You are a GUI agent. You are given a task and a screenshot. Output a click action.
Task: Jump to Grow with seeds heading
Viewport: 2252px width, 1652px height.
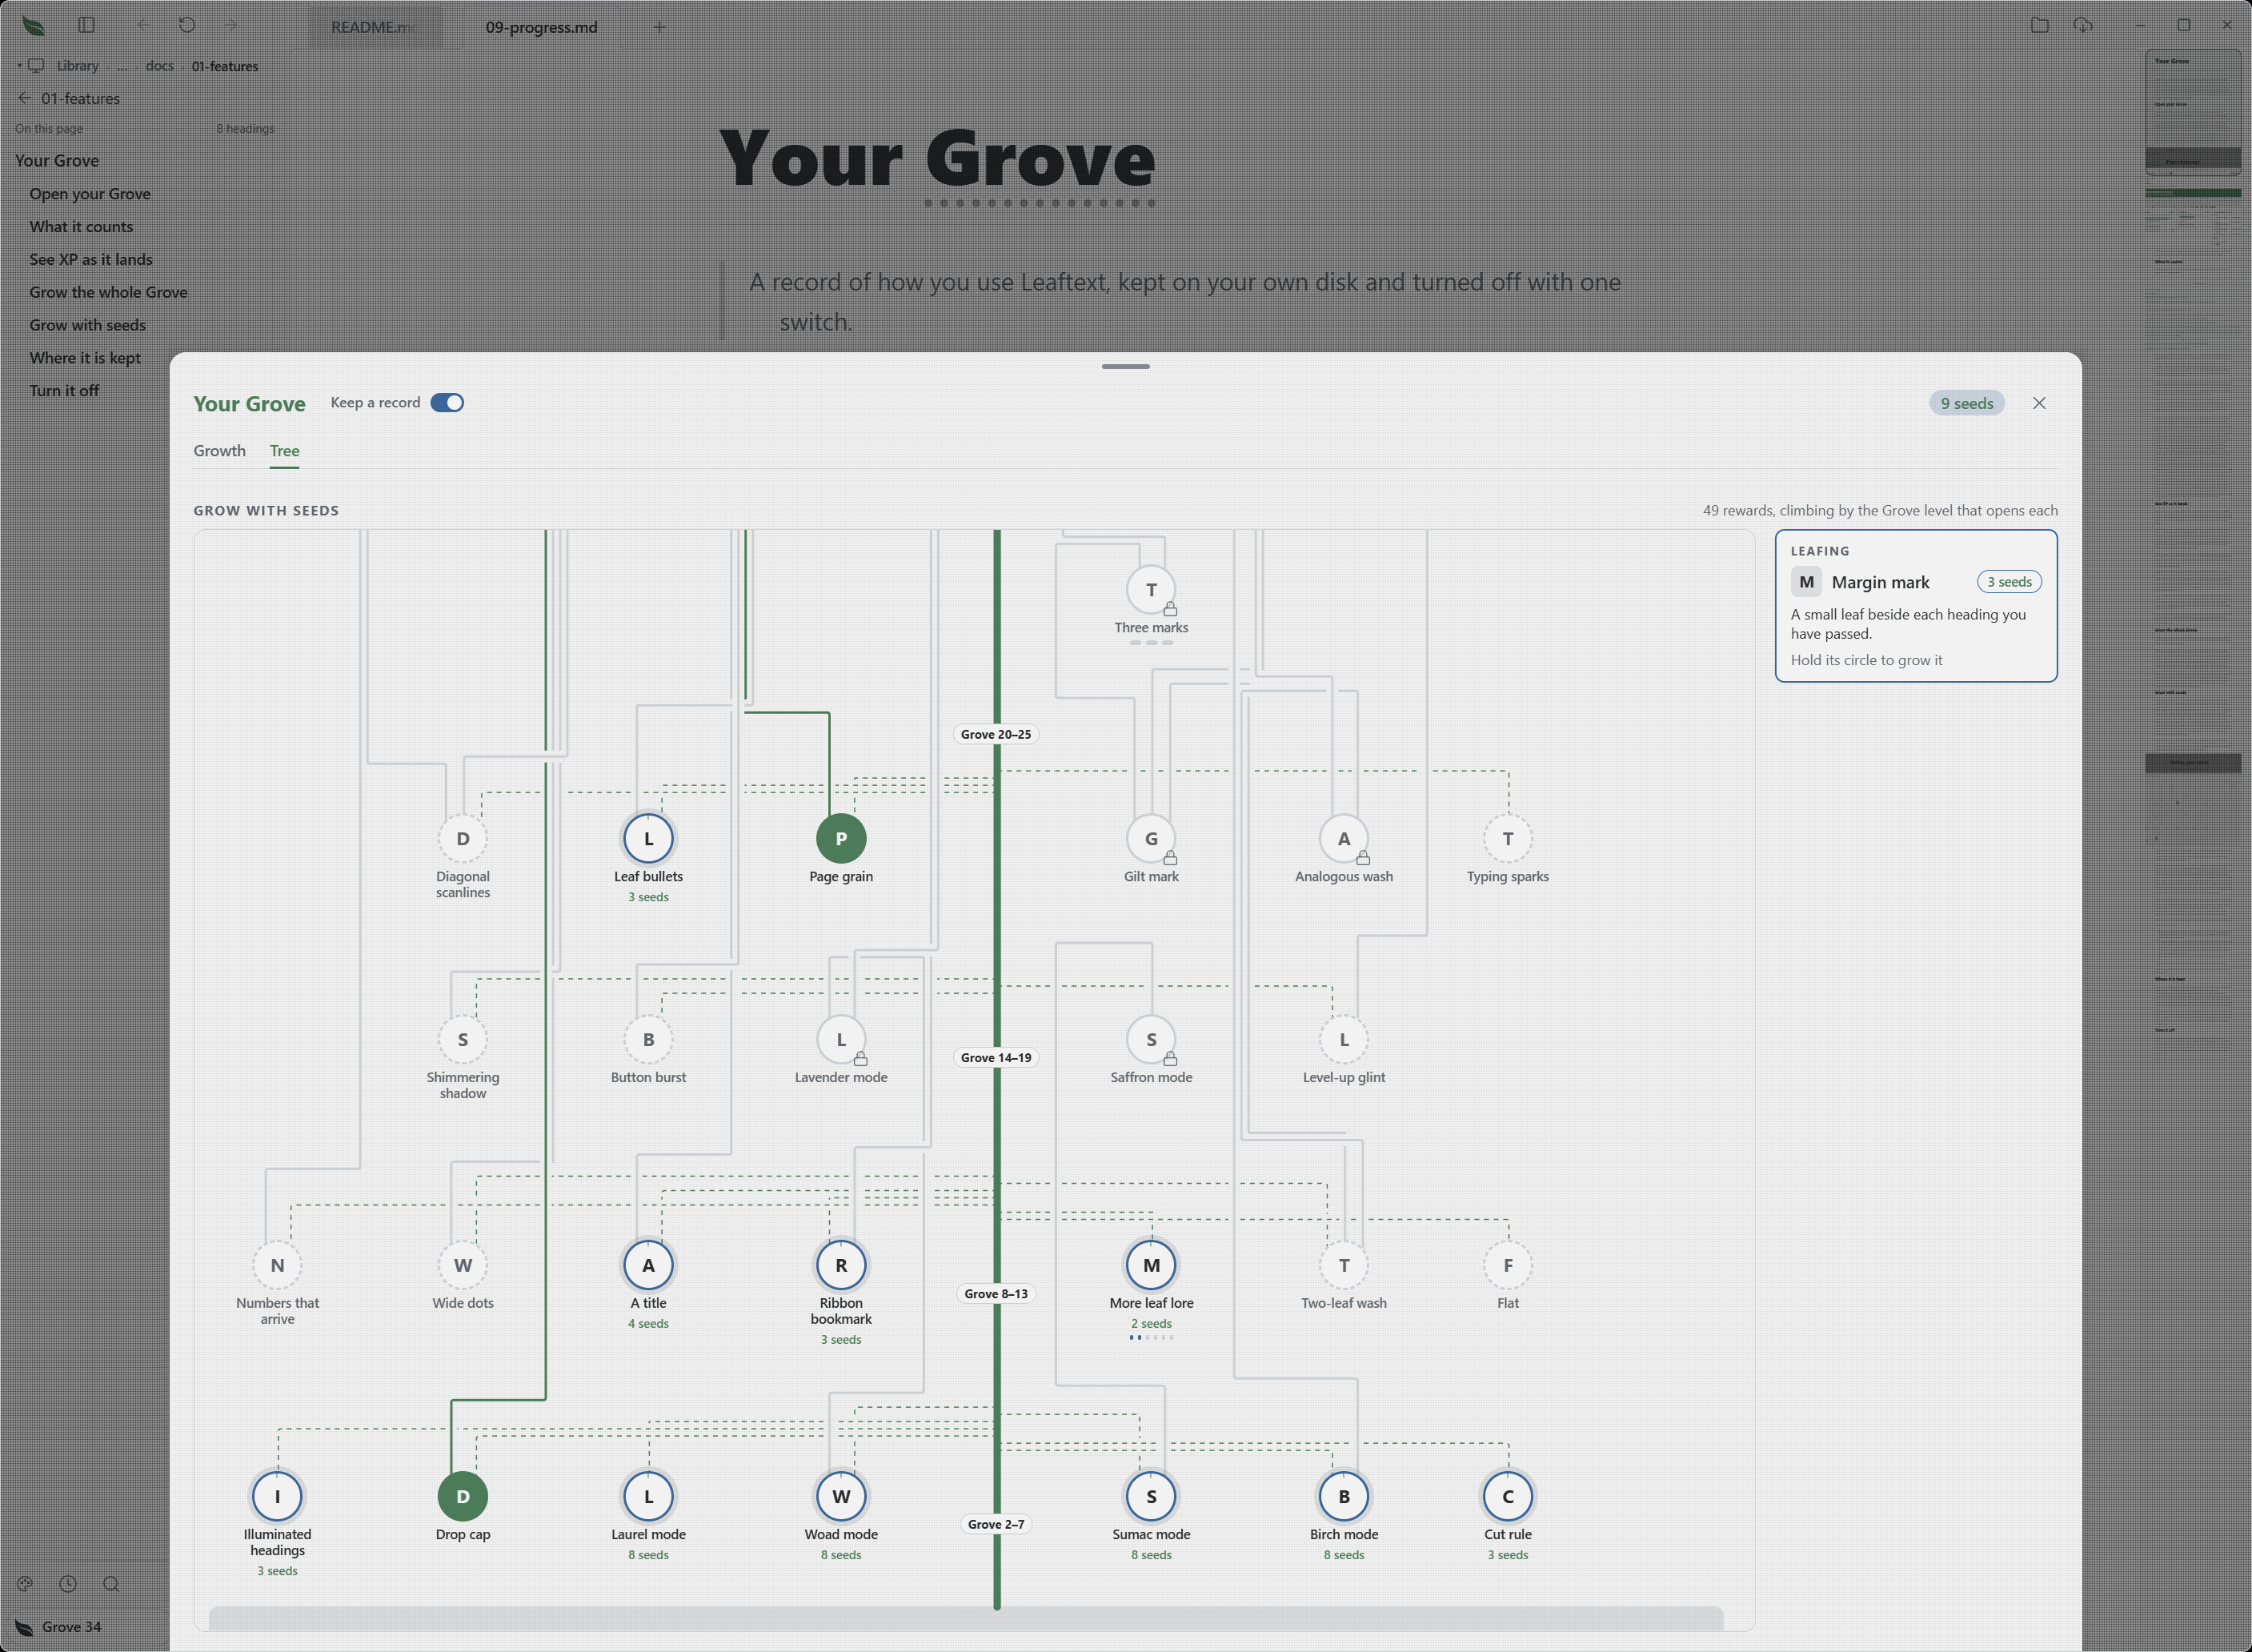coord(87,325)
